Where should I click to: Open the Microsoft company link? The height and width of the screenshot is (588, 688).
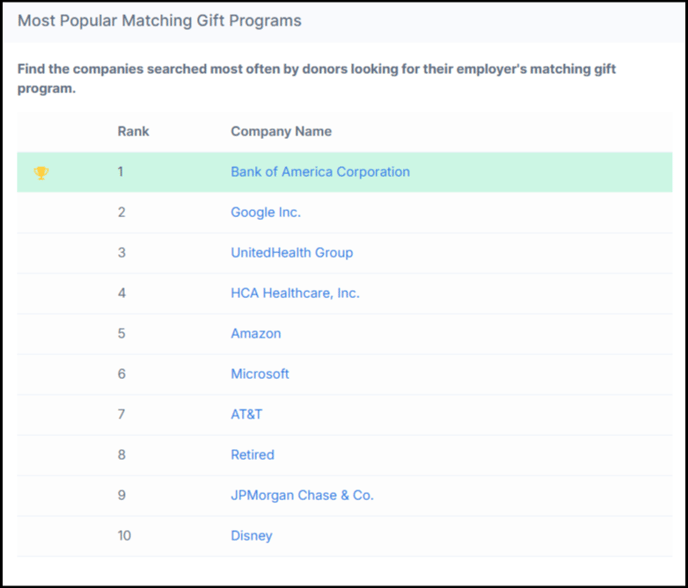(x=259, y=374)
